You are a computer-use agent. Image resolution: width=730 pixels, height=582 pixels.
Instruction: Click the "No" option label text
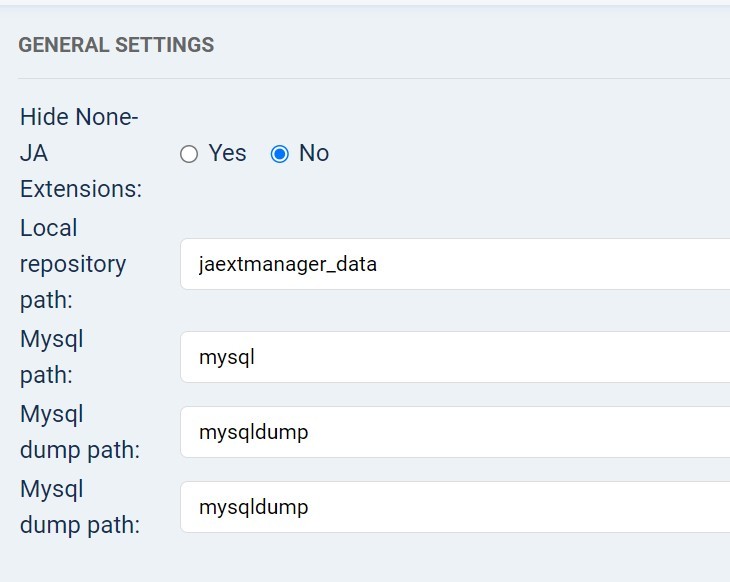[x=314, y=153]
